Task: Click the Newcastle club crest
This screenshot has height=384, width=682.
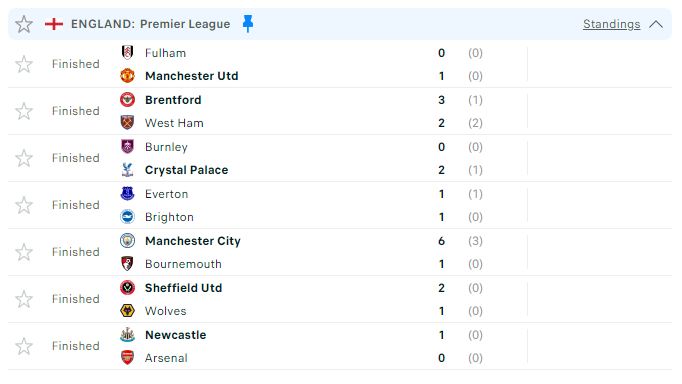Action: [x=127, y=334]
